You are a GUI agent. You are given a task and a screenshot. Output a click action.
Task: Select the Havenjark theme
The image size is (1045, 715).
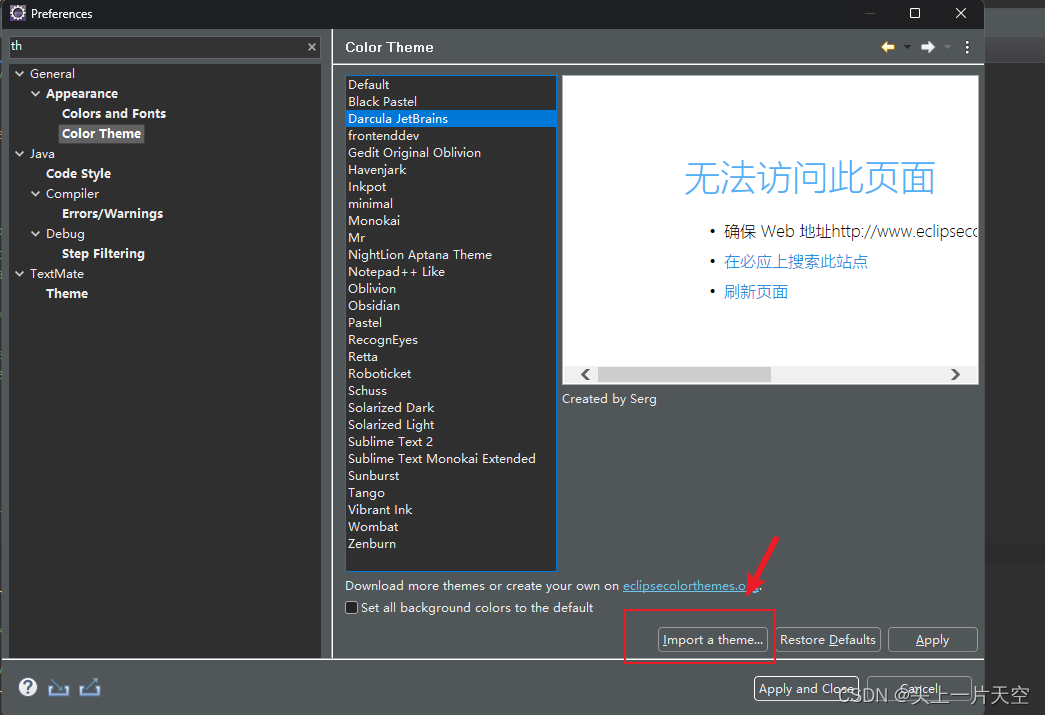coord(451,170)
